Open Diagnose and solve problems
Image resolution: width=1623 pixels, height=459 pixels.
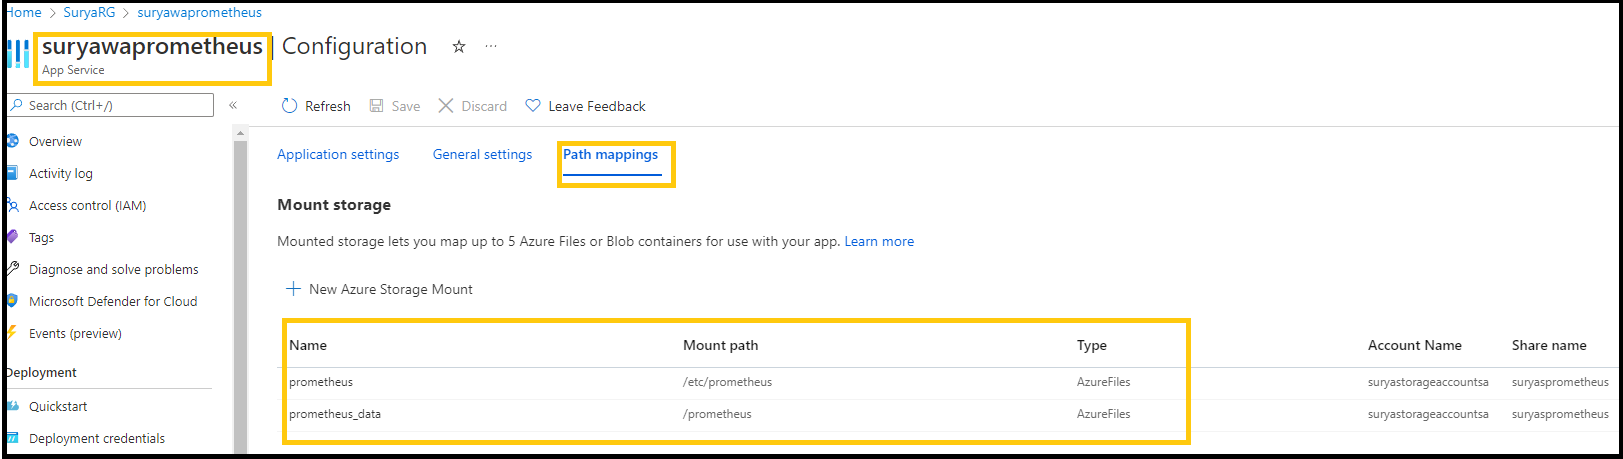click(114, 269)
